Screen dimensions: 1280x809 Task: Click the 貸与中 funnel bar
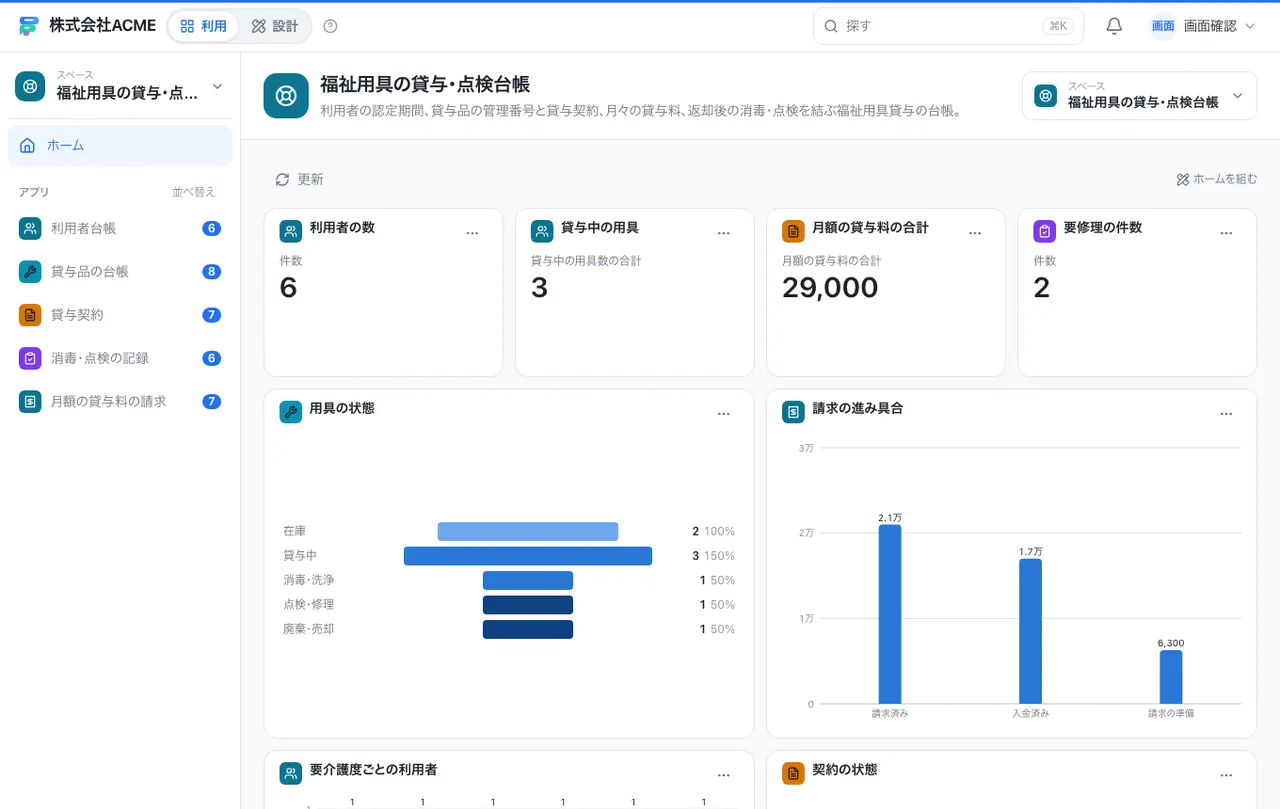[x=528, y=556]
